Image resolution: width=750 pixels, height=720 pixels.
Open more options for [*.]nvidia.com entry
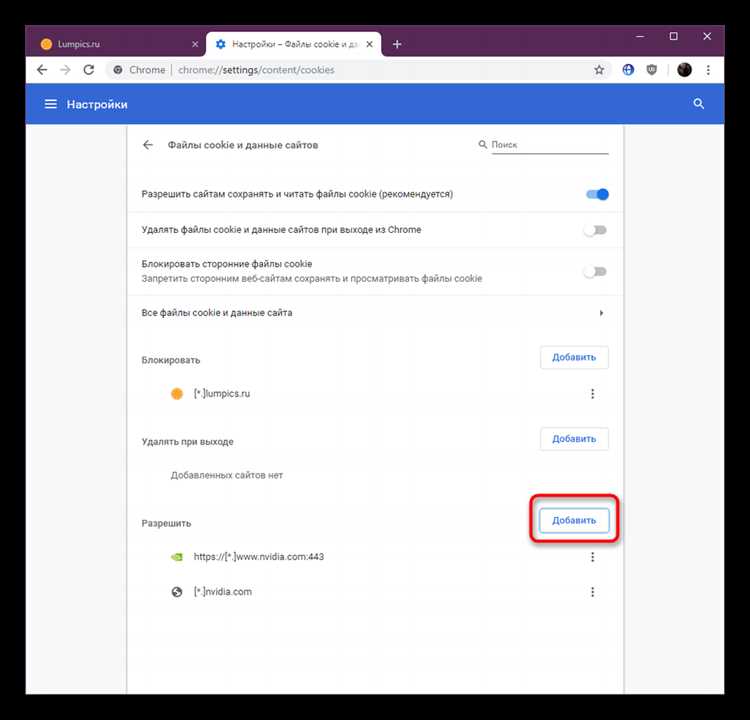[593, 592]
